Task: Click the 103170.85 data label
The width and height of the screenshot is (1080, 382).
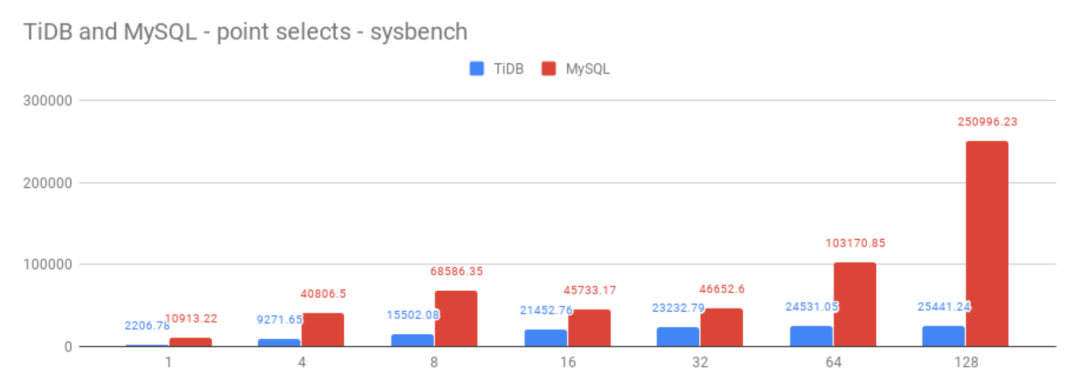Action: tap(855, 243)
